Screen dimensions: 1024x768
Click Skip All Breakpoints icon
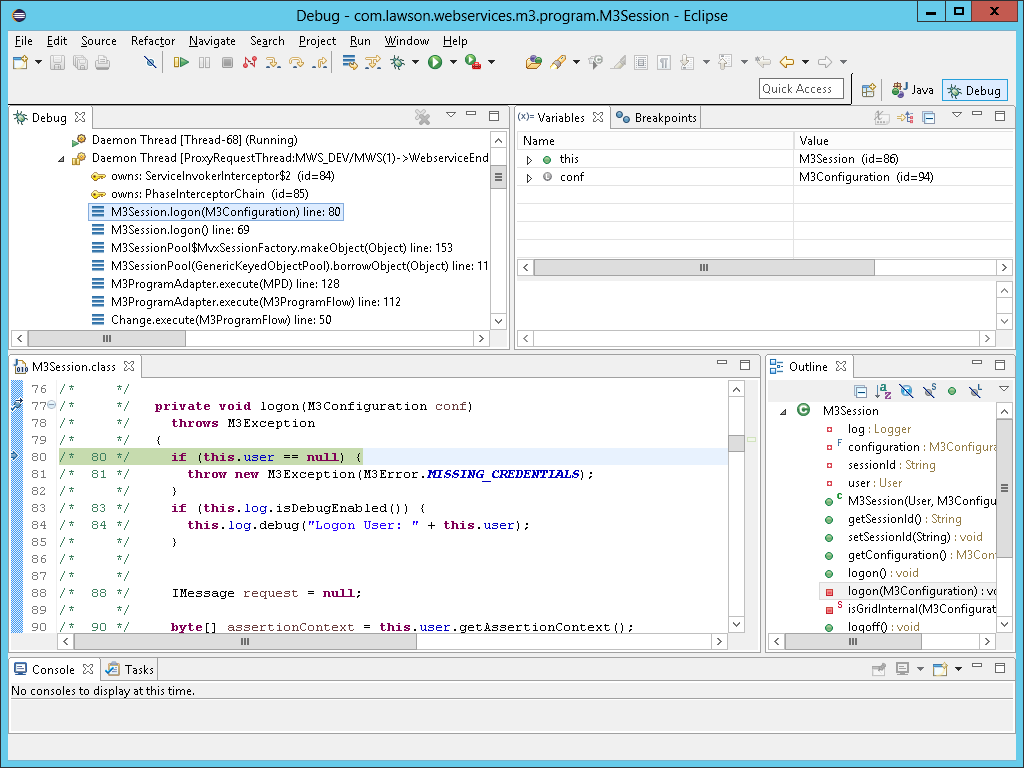coord(150,62)
